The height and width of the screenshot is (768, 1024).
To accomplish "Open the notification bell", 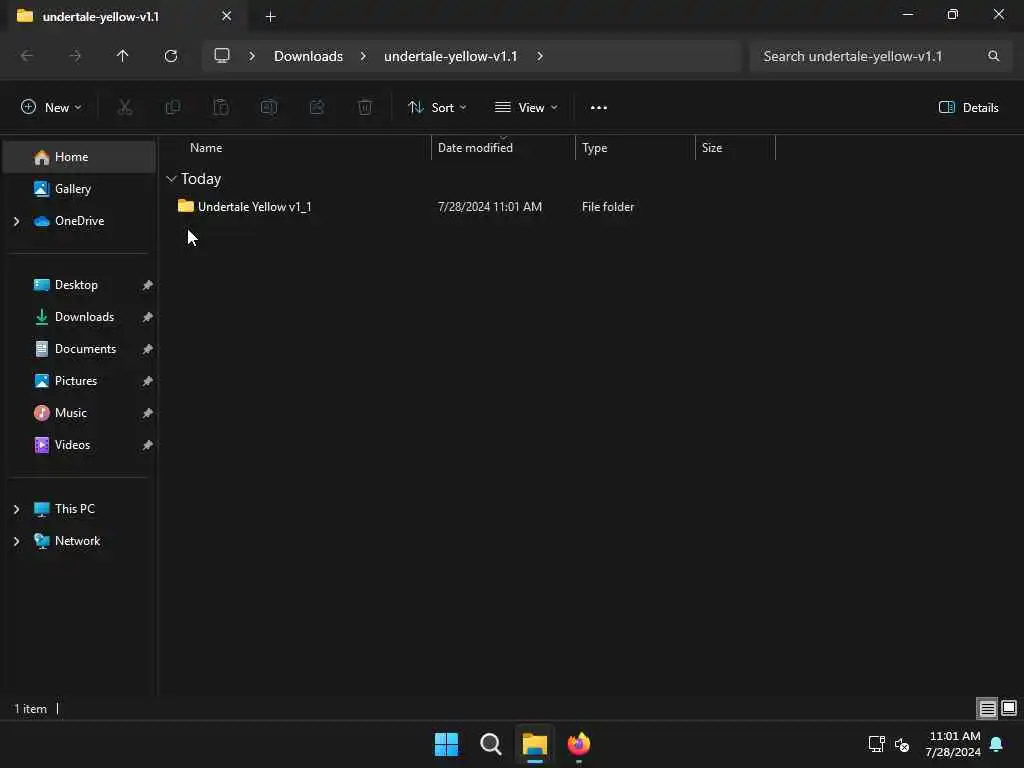I will tap(996, 744).
